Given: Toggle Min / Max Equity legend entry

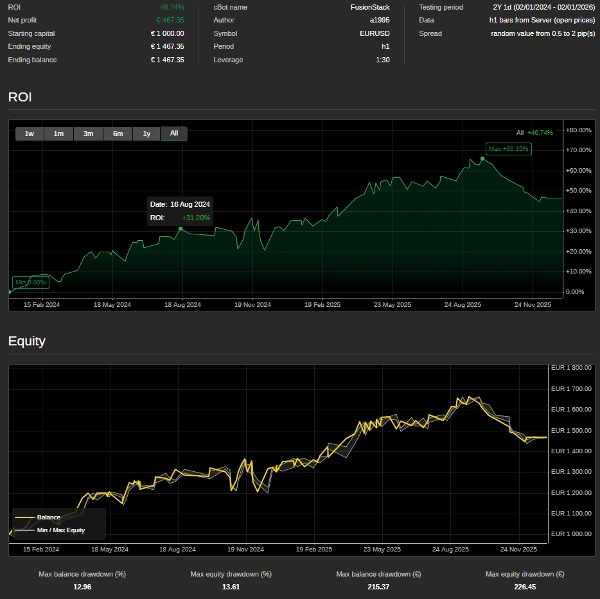Looking at the screenshot, I should [61, 529].
